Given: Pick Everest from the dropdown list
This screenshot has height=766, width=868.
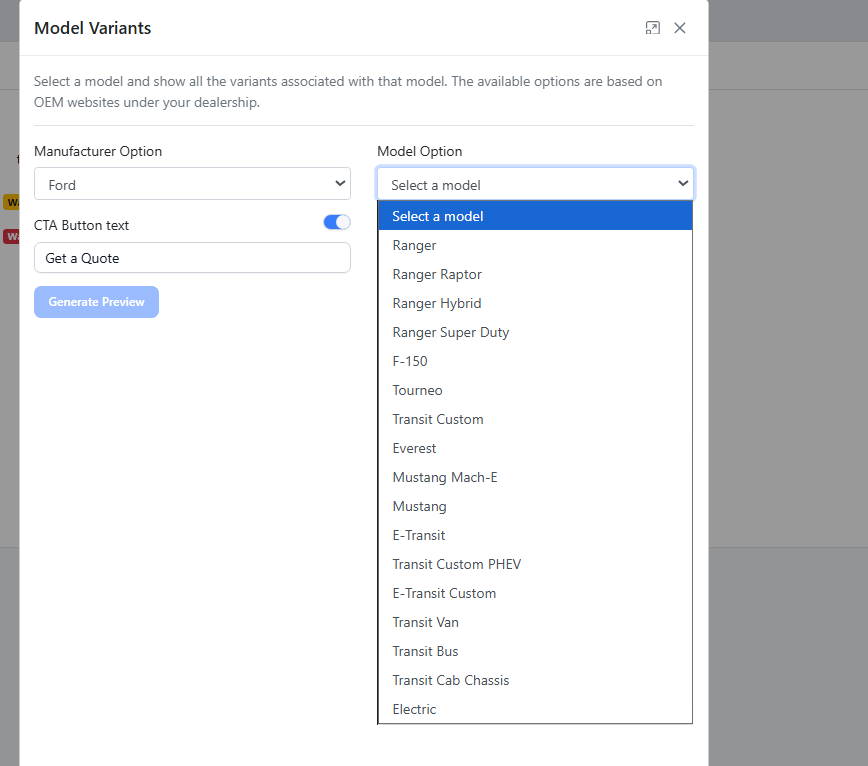Looking at the screenshot, I should pos(414,448).
